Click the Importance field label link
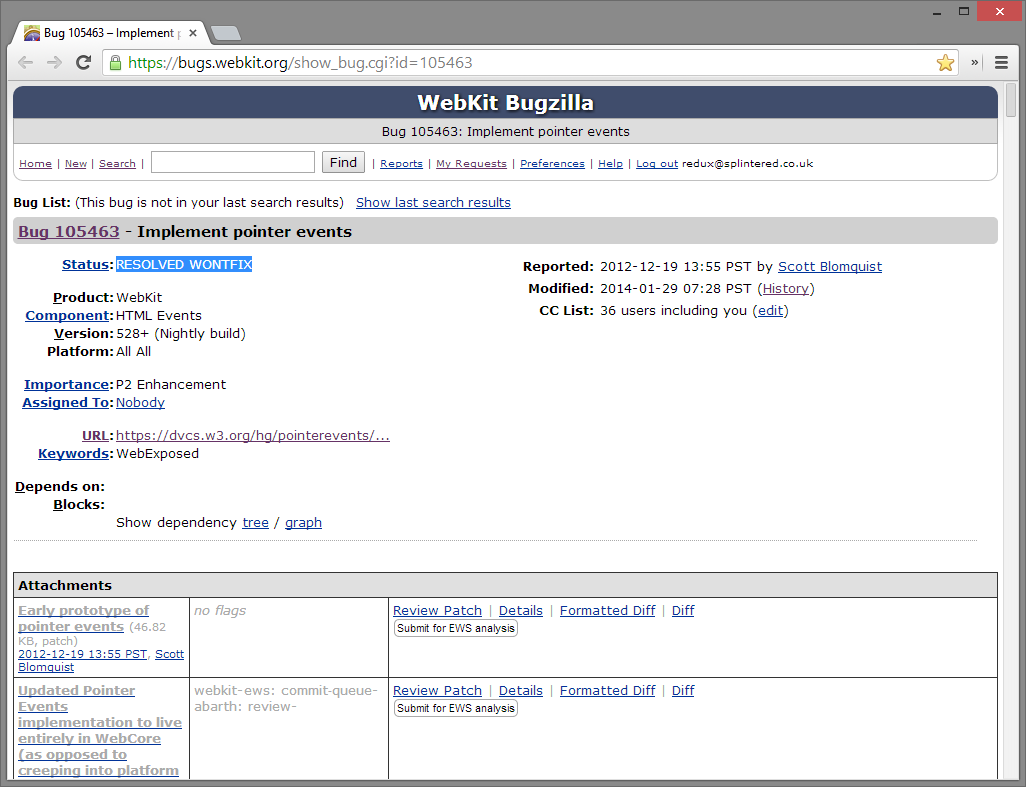This screenshot has height=787, width=1026. pyautogui.click(x=66, y=385)
